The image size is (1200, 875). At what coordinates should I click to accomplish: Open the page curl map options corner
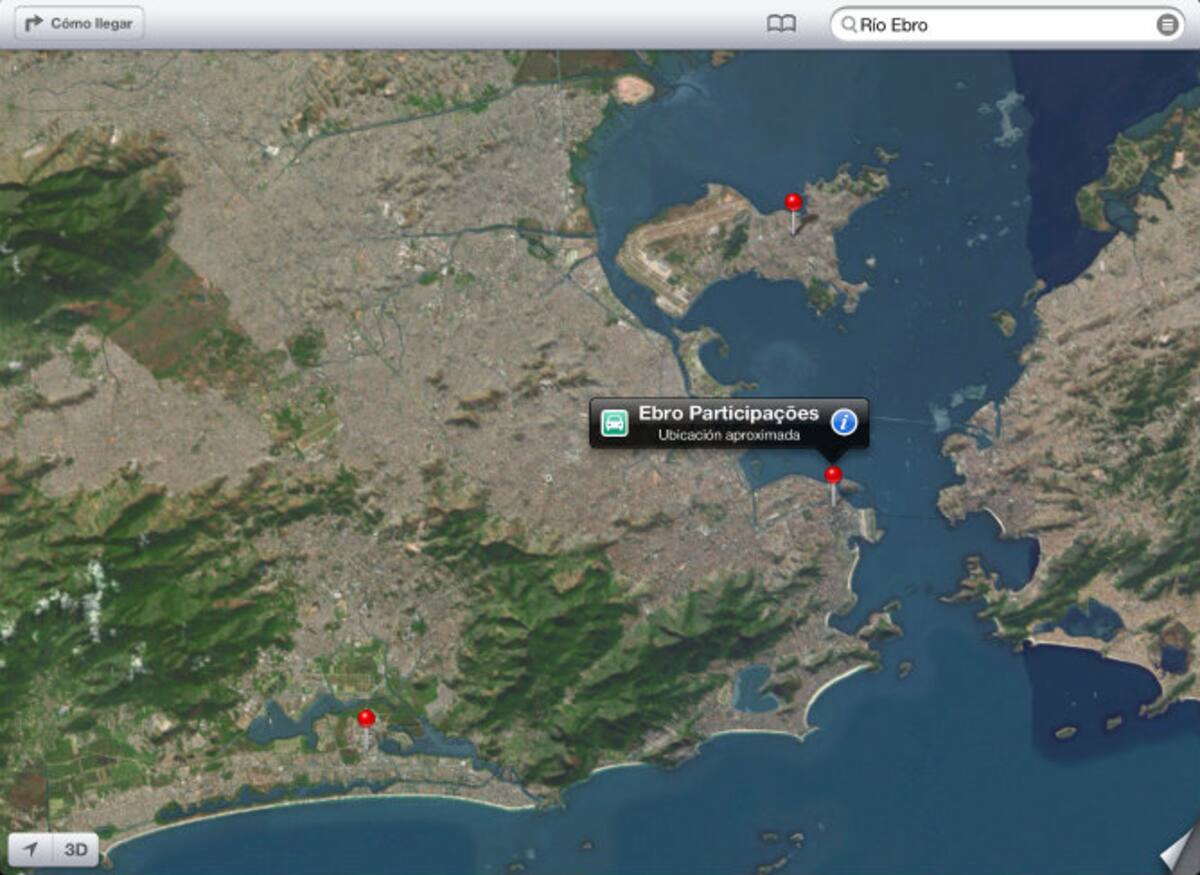tap(1180, 852)
